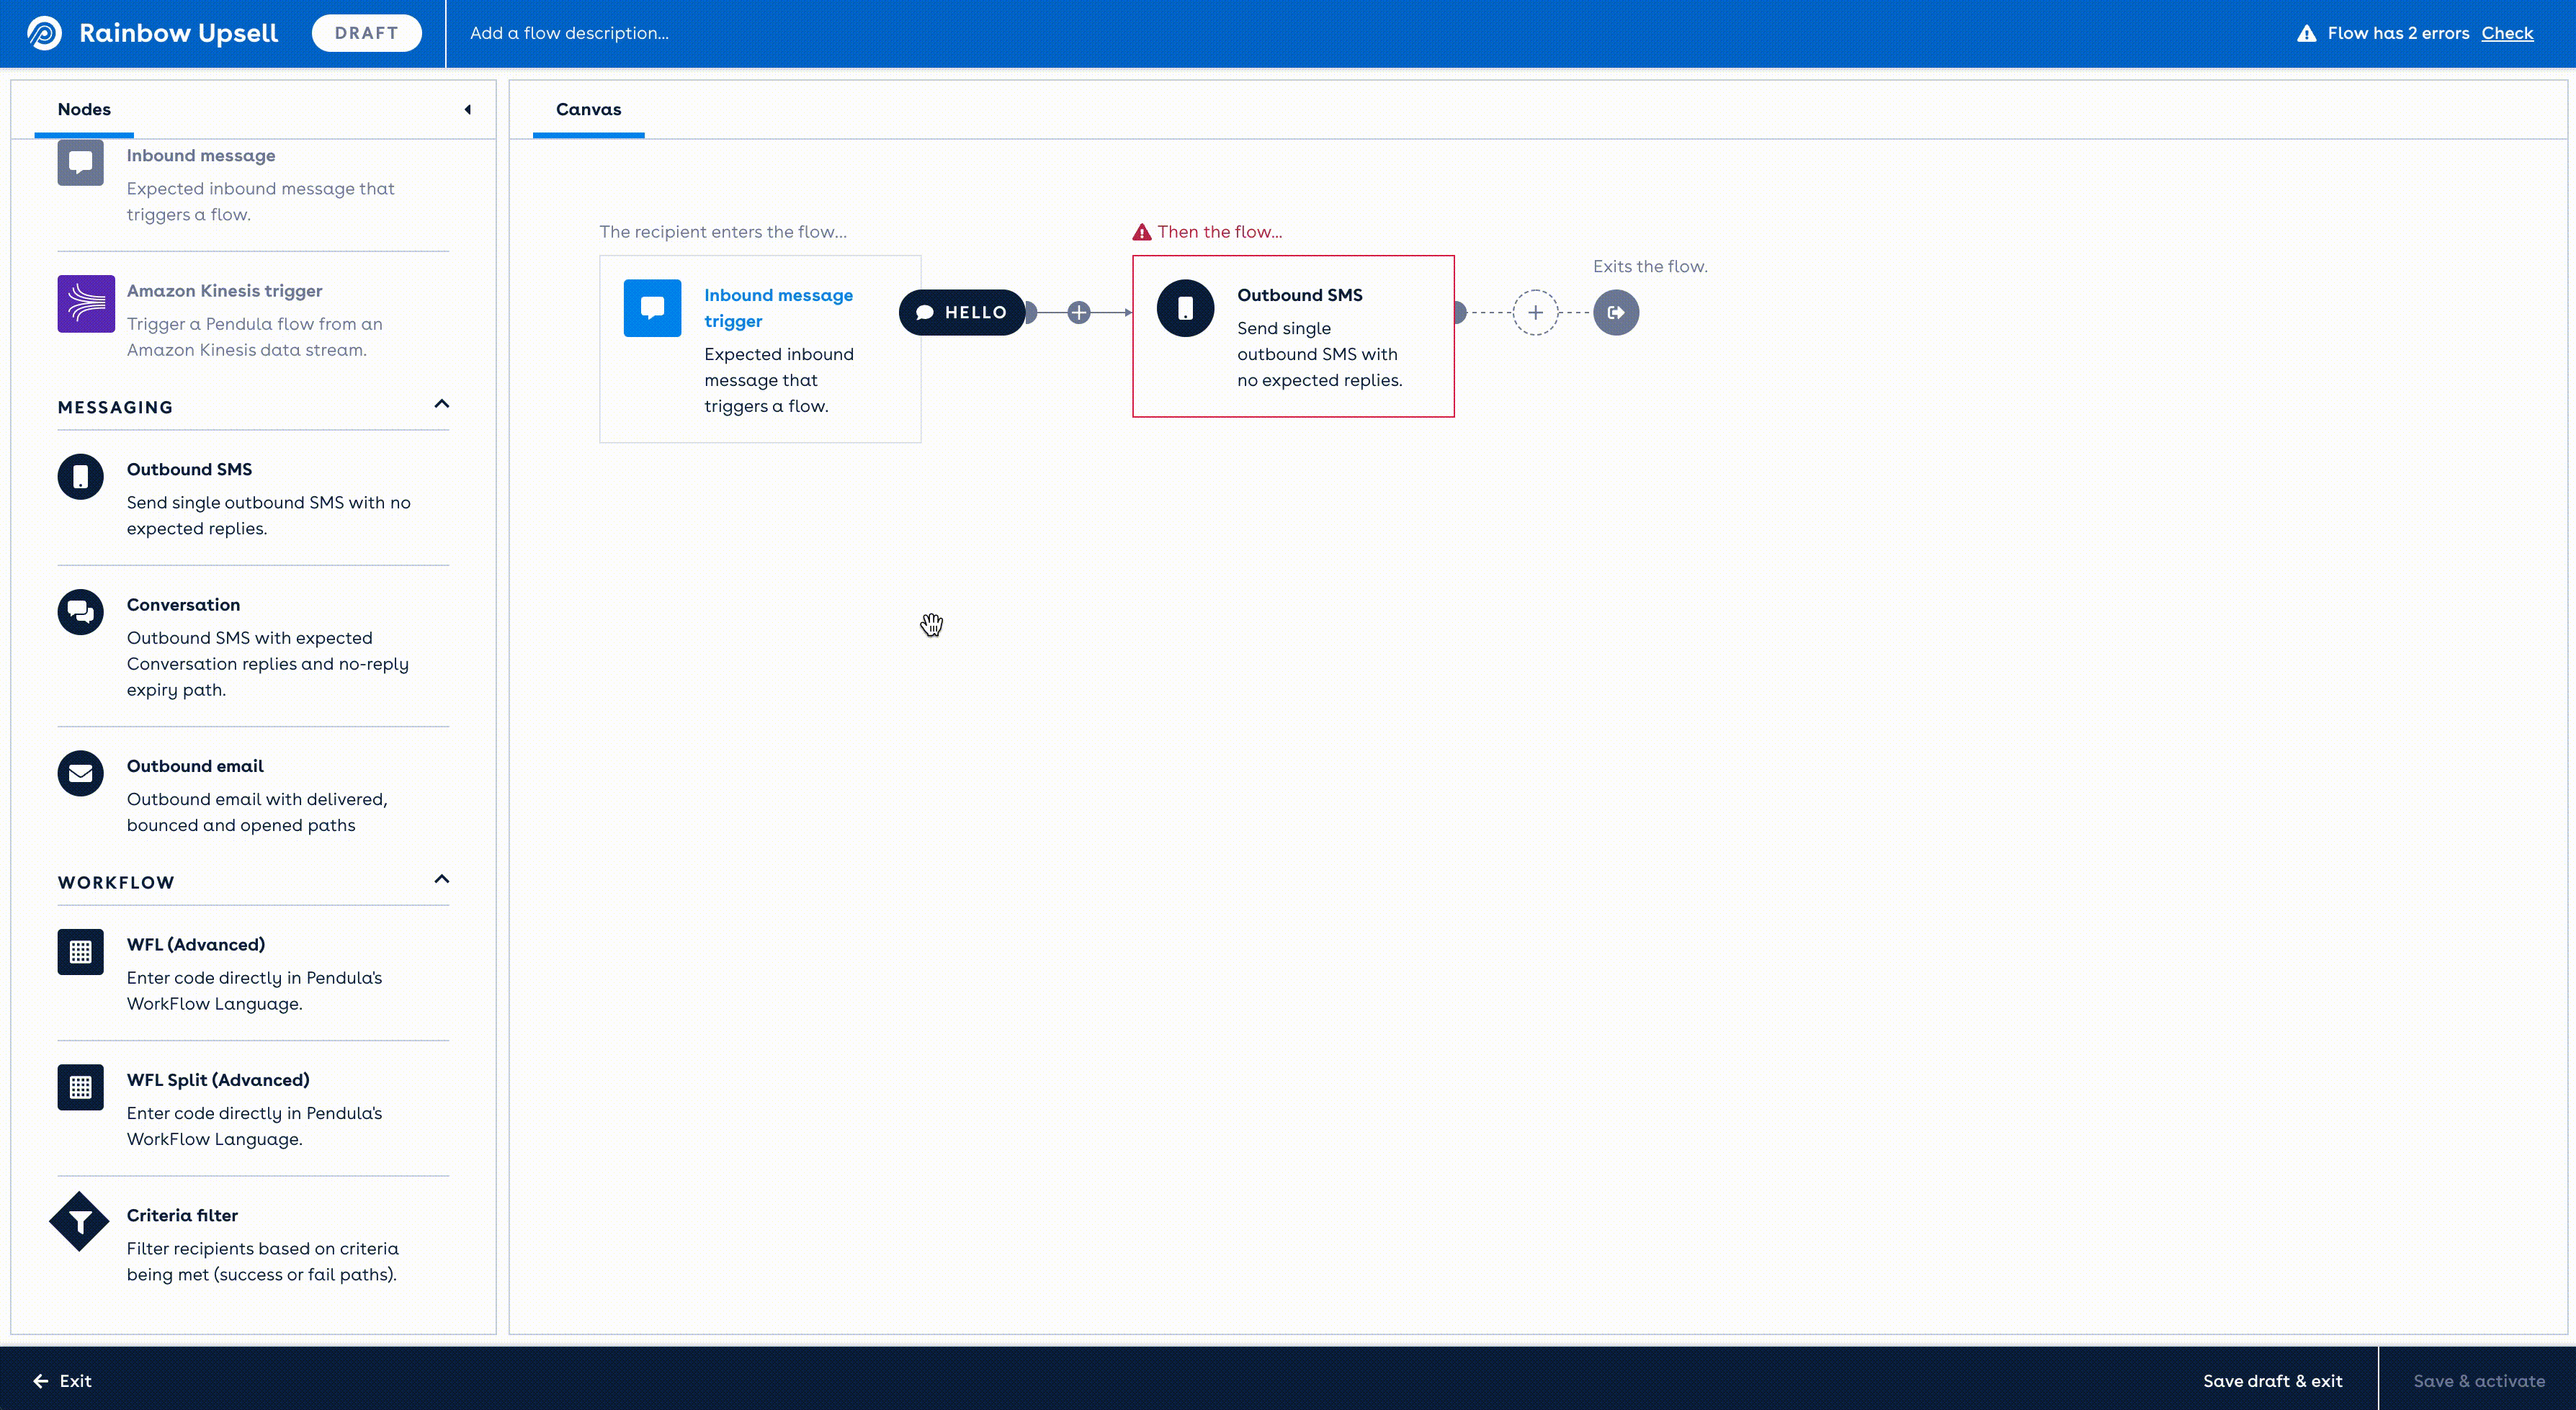Click the flow description input field
Screen dimensions: 2576x1410
click(569, 33)
